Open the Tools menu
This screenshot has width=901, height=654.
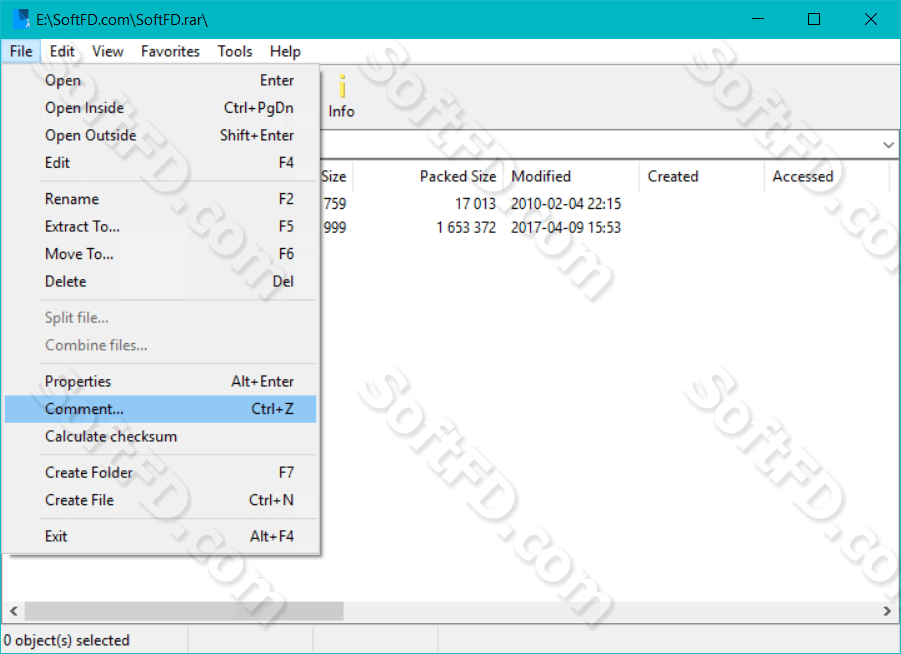(x=234, y=51)
